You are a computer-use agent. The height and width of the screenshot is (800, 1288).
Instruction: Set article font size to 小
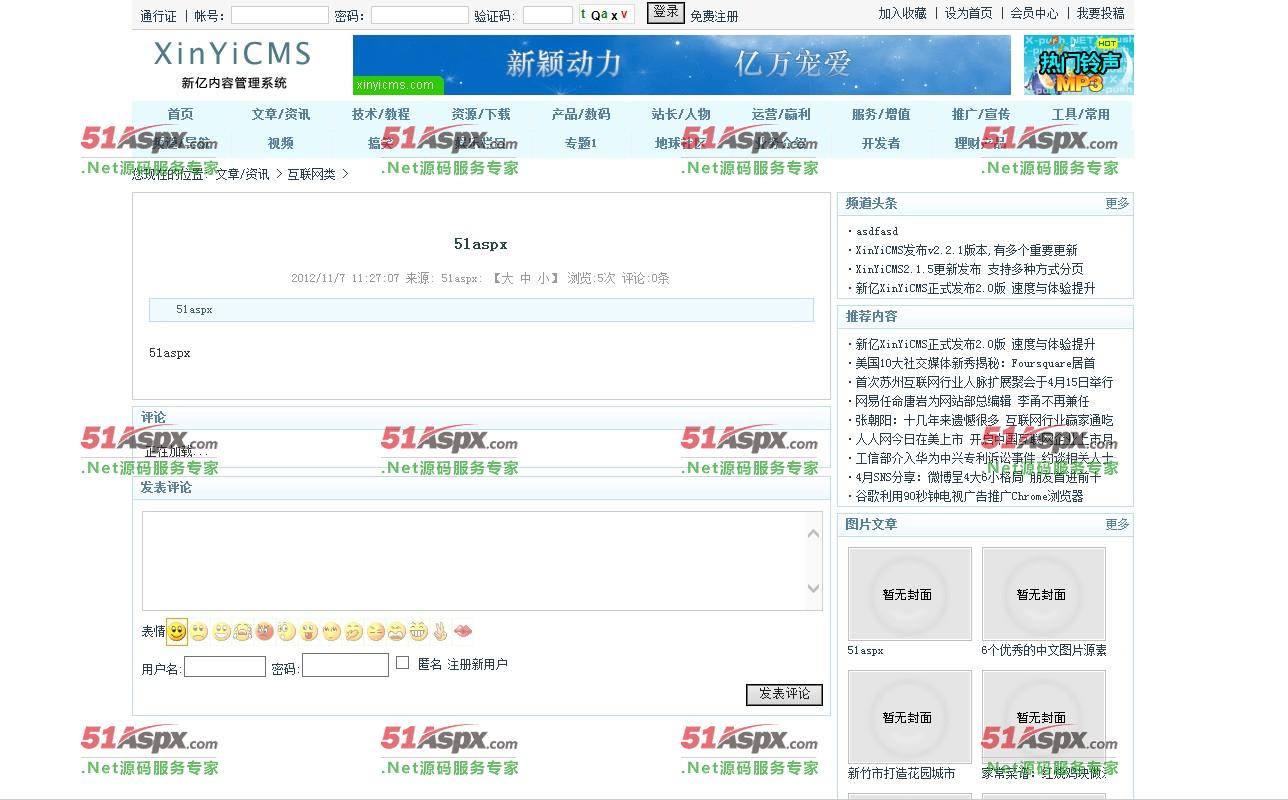click(x=543, y=279)
